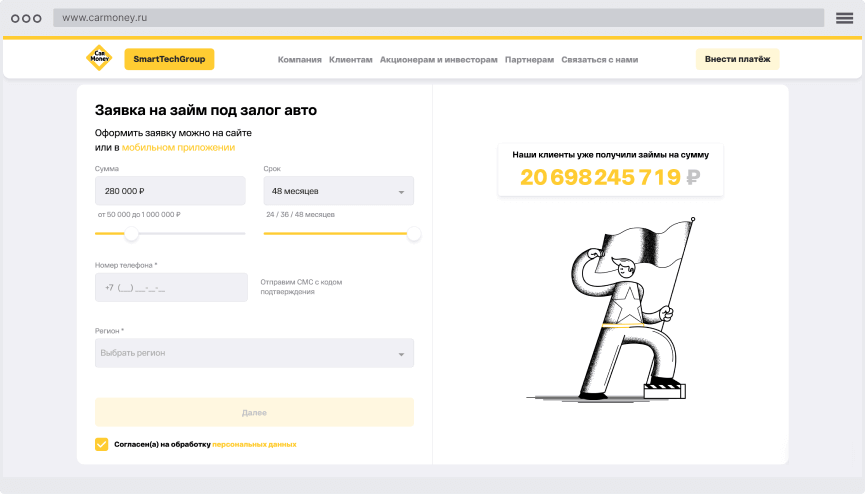Open the Компания menu item
The image size is (865, 494).
[299, 60]
